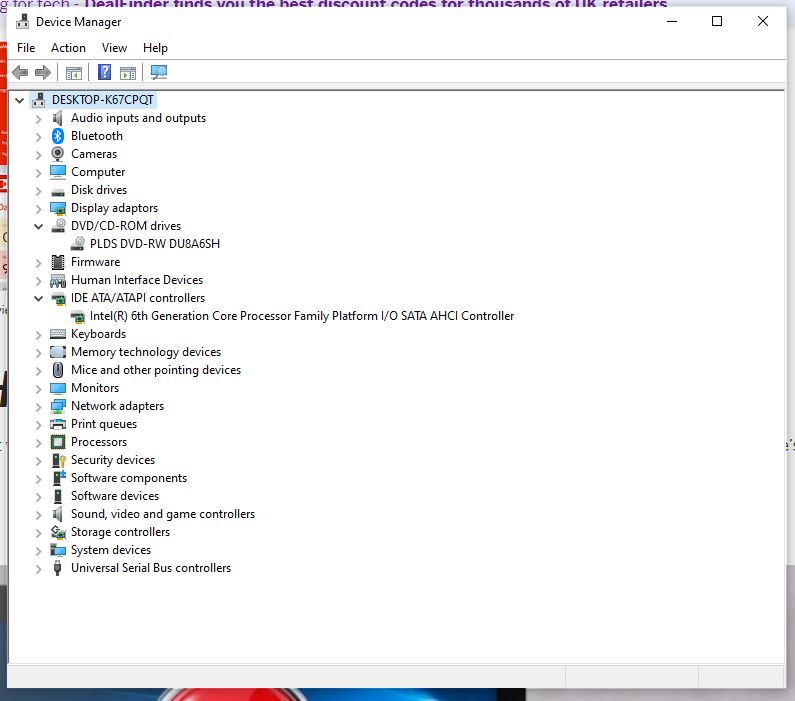Expand the Processors node arrow

pos(39,443)
